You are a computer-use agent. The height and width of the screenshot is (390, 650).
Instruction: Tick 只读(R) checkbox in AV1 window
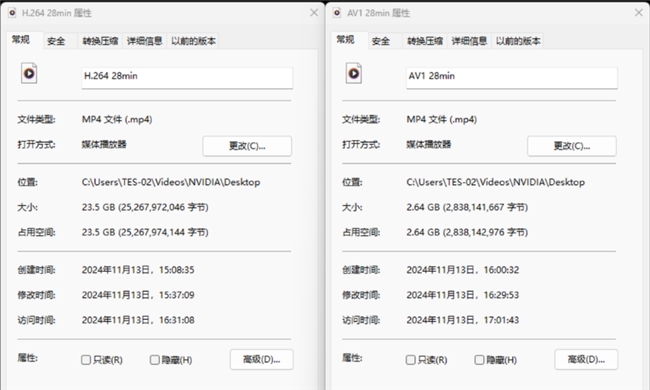(x=410, y=360)
